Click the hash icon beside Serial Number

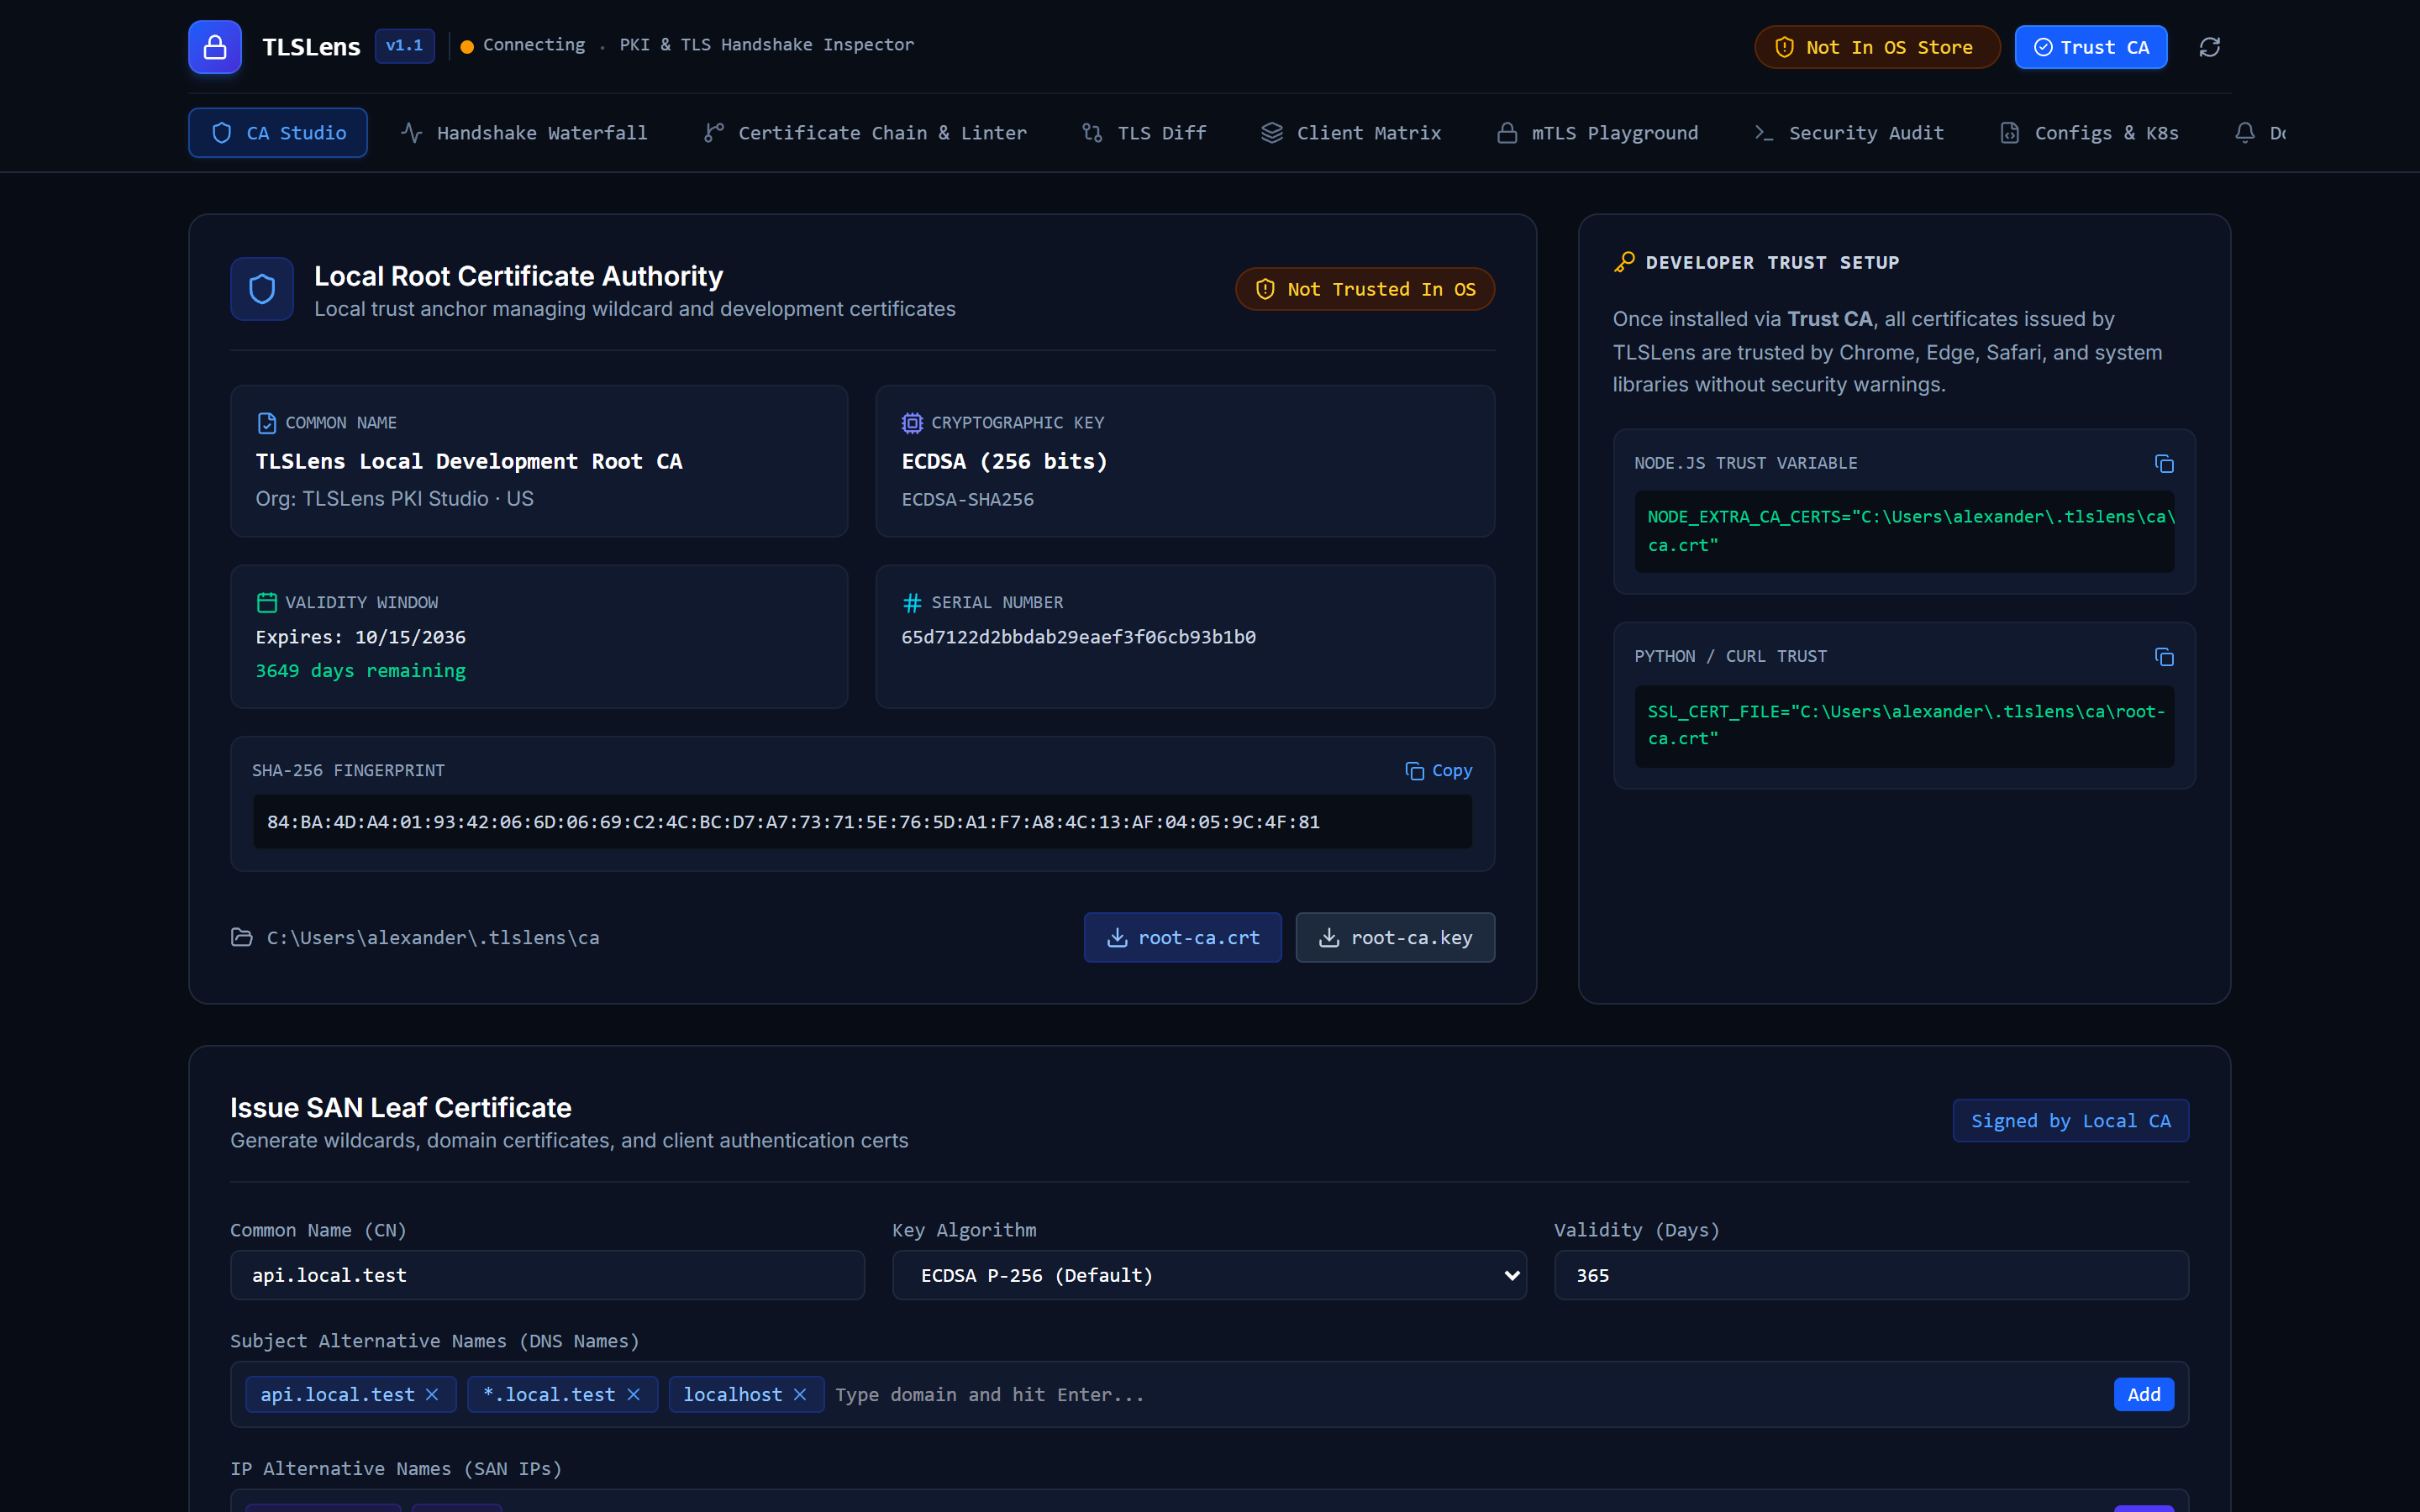pyautogui.click(x=912, y=602)
